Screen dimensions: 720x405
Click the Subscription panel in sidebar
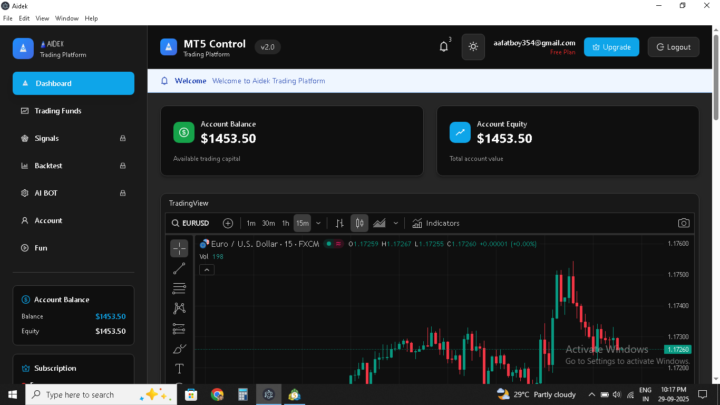click(73, 369)
